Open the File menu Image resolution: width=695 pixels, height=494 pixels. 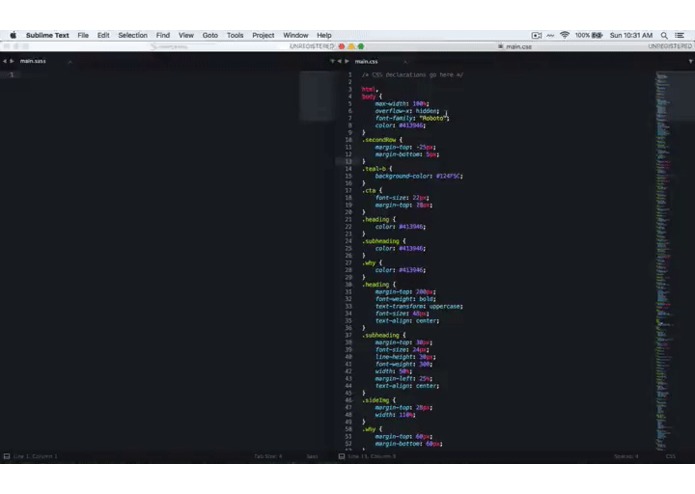click(83, 35)
